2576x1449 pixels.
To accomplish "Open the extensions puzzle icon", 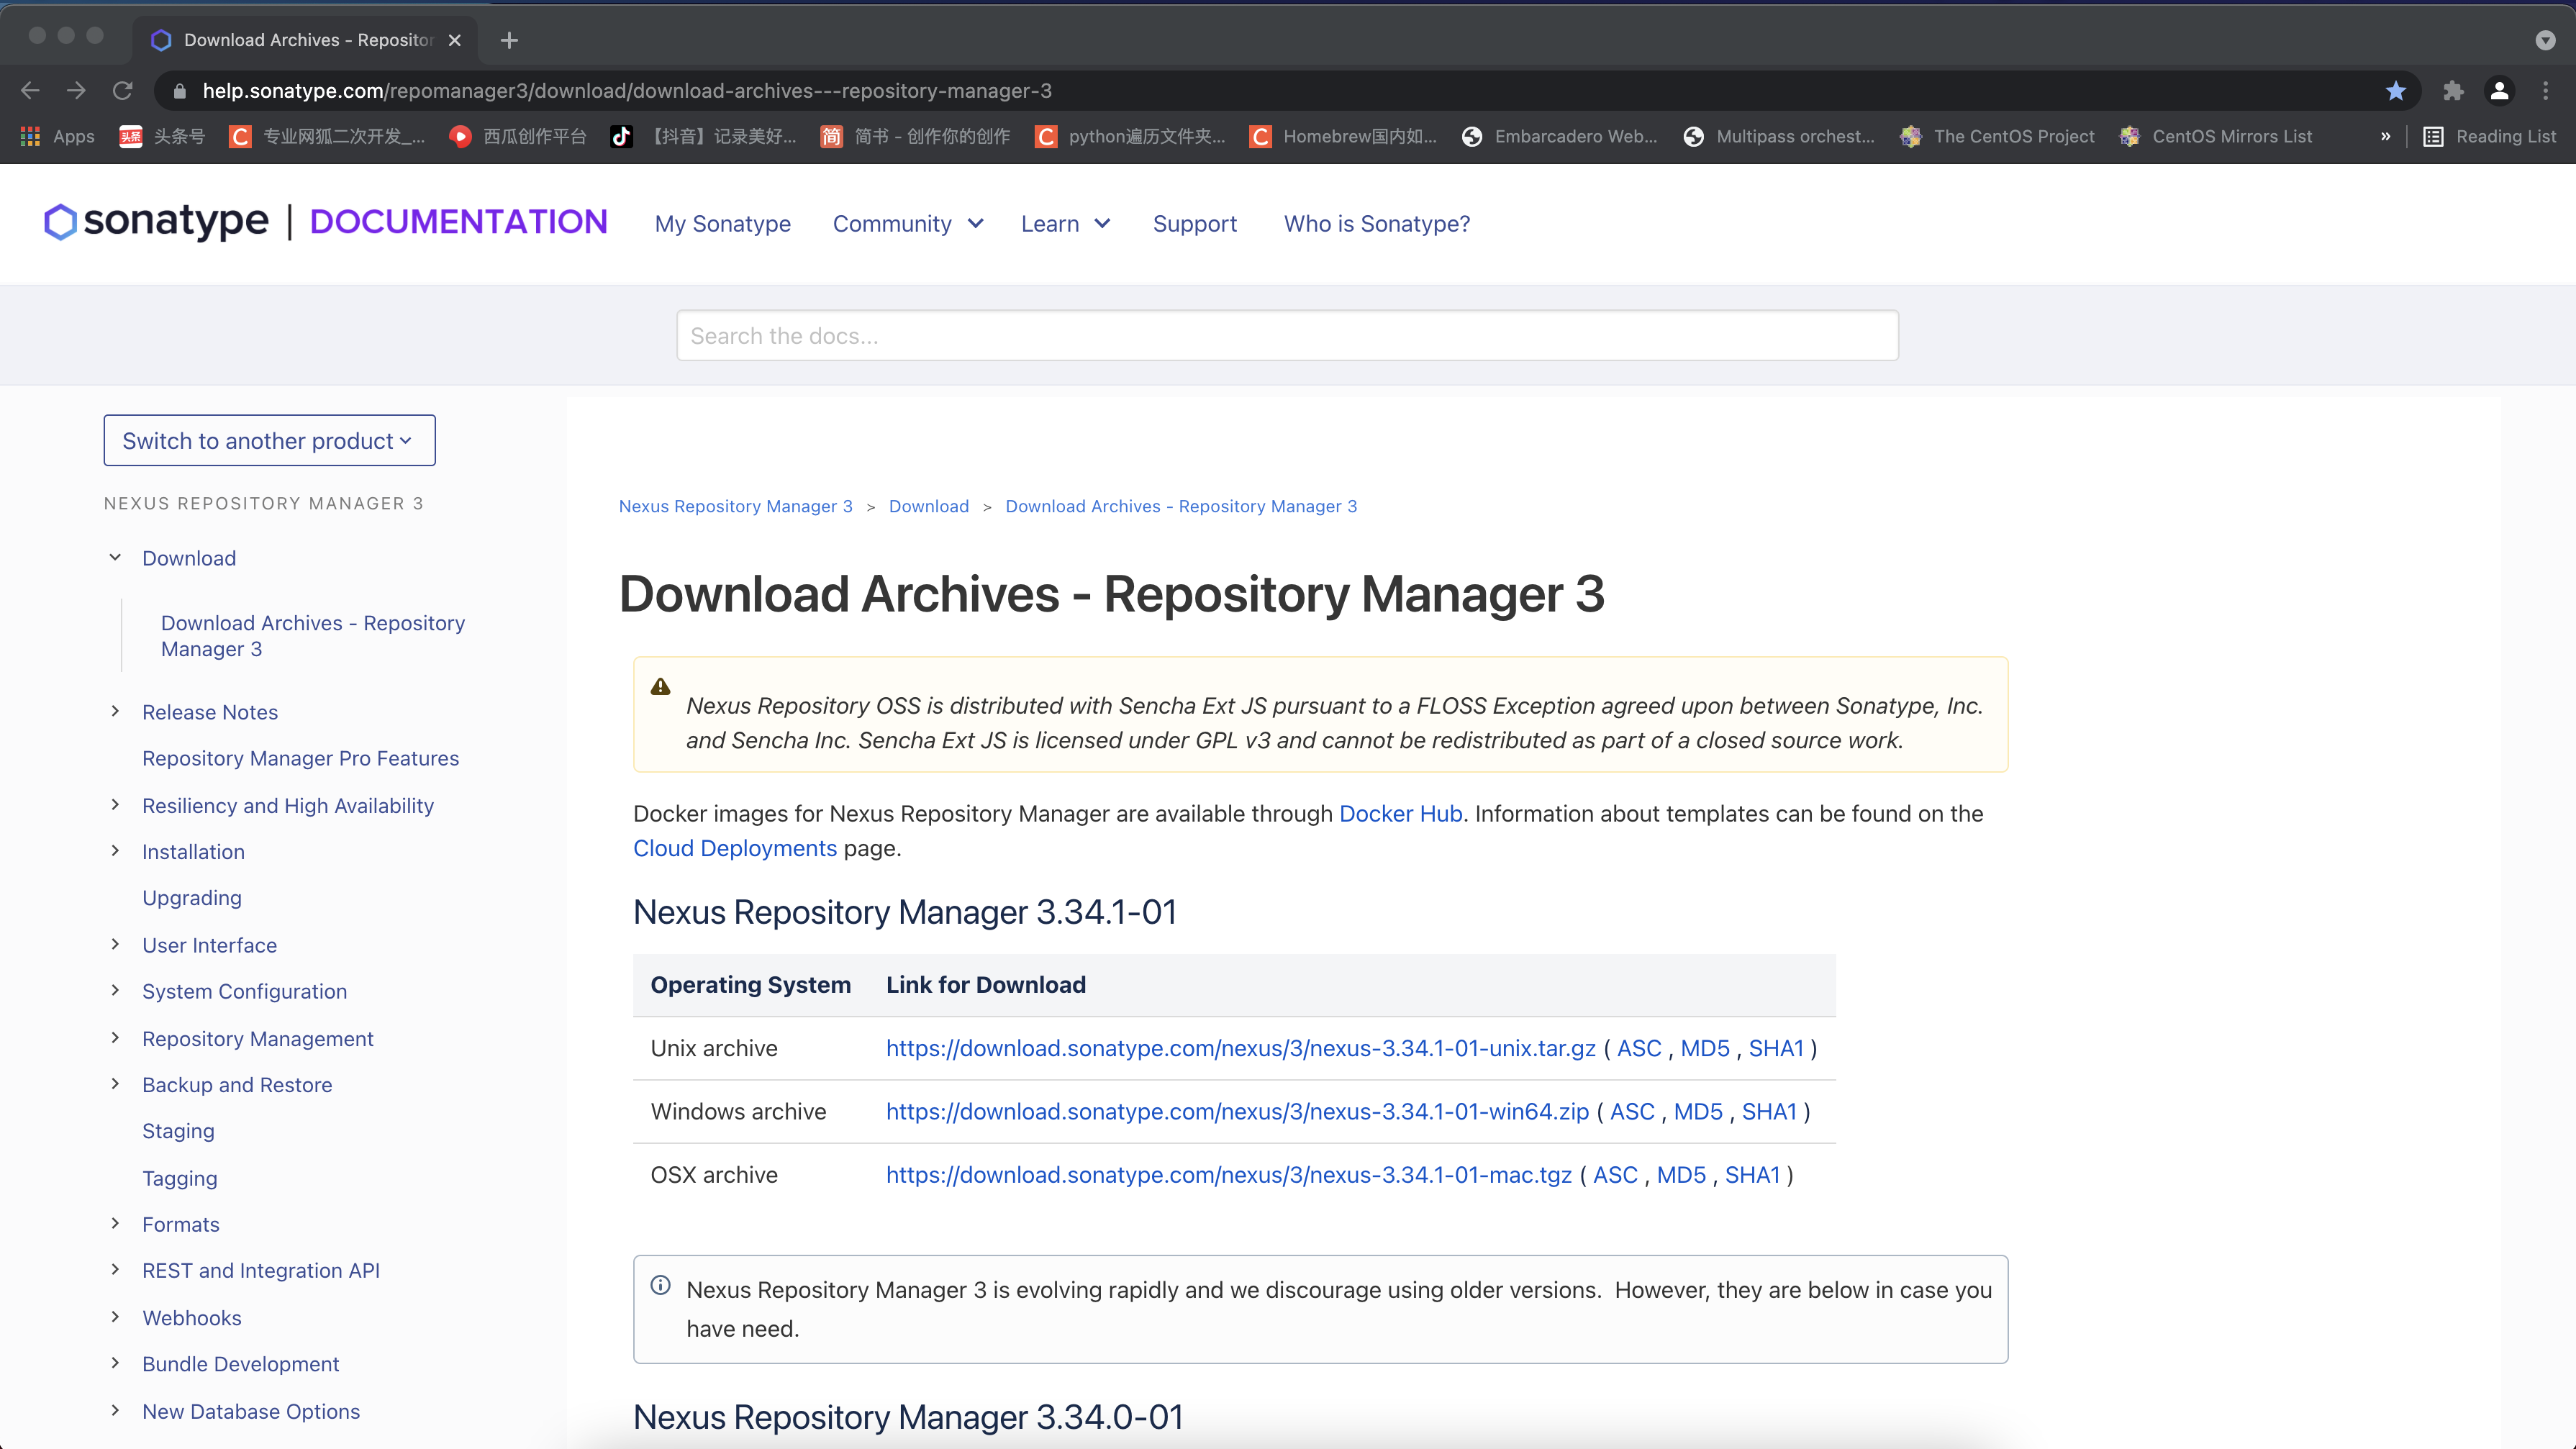I will pos(2453,91).
